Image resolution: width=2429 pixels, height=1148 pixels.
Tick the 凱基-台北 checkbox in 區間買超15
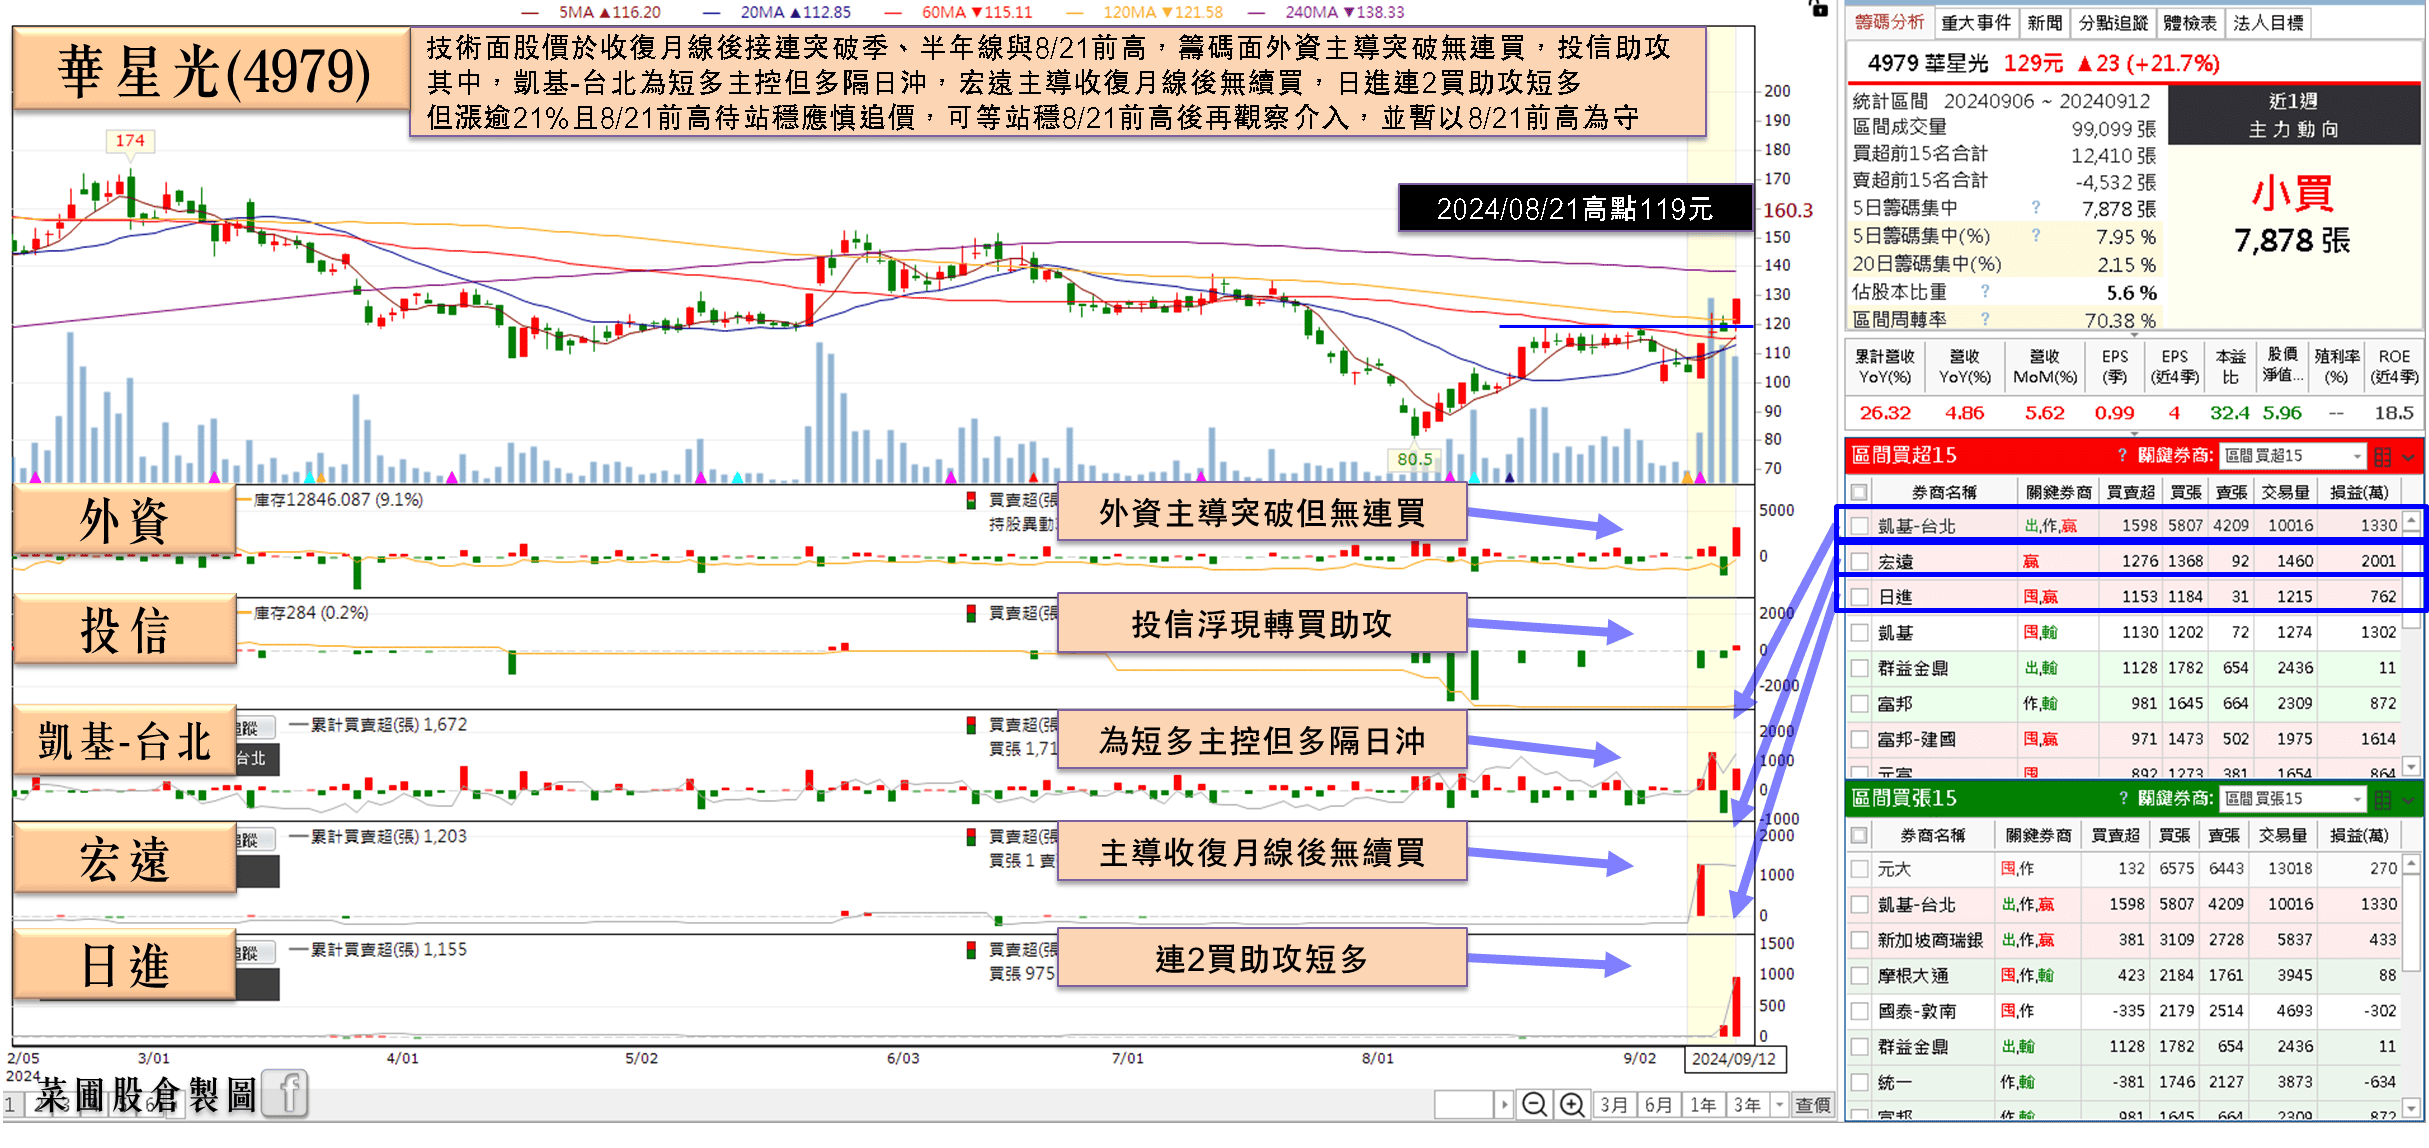click(x=1859, y=526)
